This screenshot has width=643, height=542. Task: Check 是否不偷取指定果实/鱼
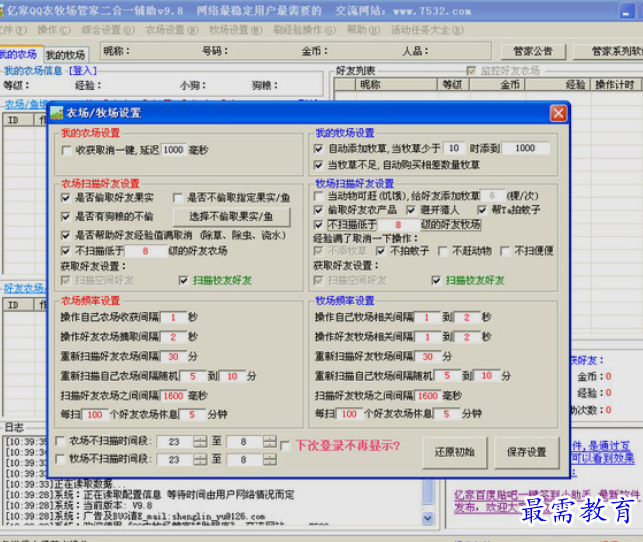click(178, 198)
